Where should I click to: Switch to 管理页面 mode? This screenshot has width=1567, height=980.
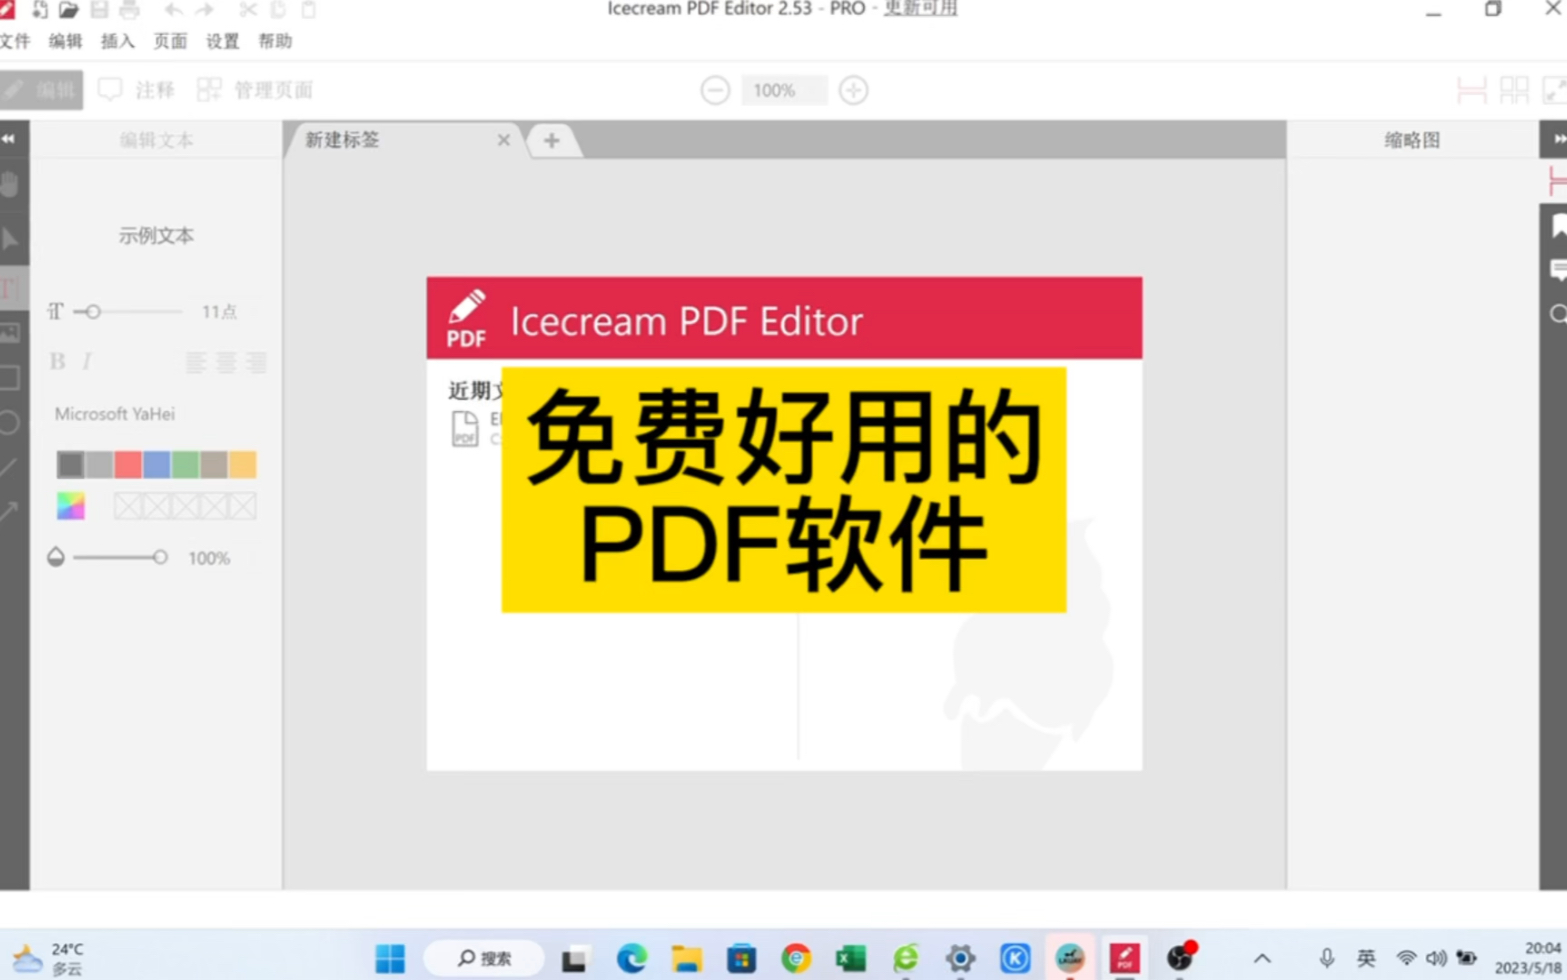255,90
